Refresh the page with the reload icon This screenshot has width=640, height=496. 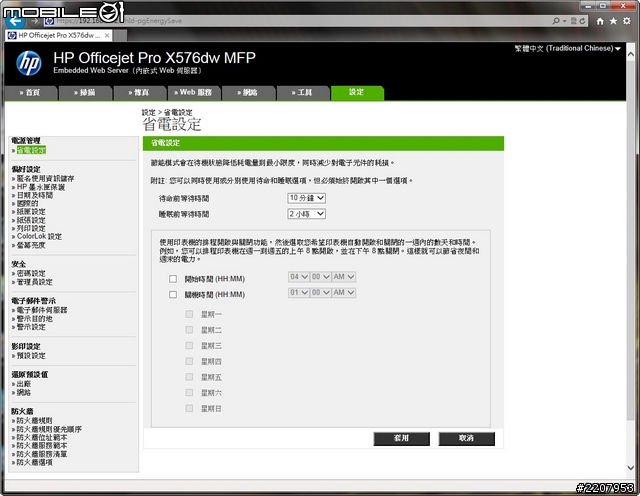point(582,20)
